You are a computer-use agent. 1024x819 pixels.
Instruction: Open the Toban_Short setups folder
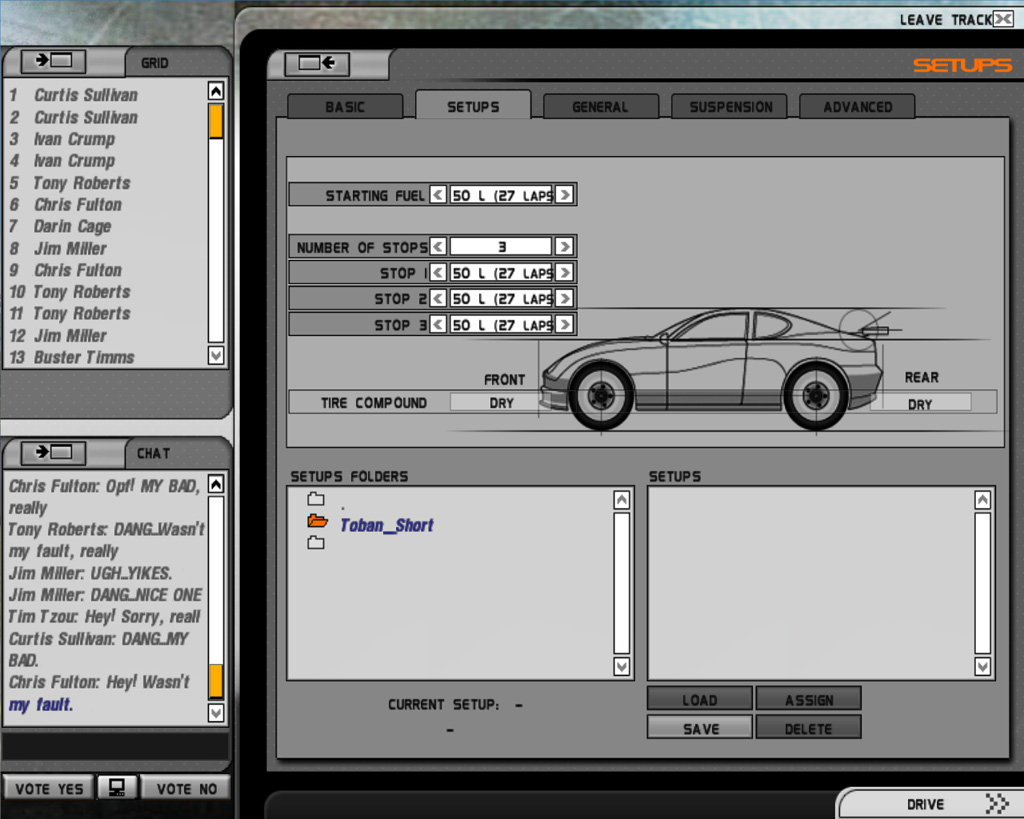[386, 525]
